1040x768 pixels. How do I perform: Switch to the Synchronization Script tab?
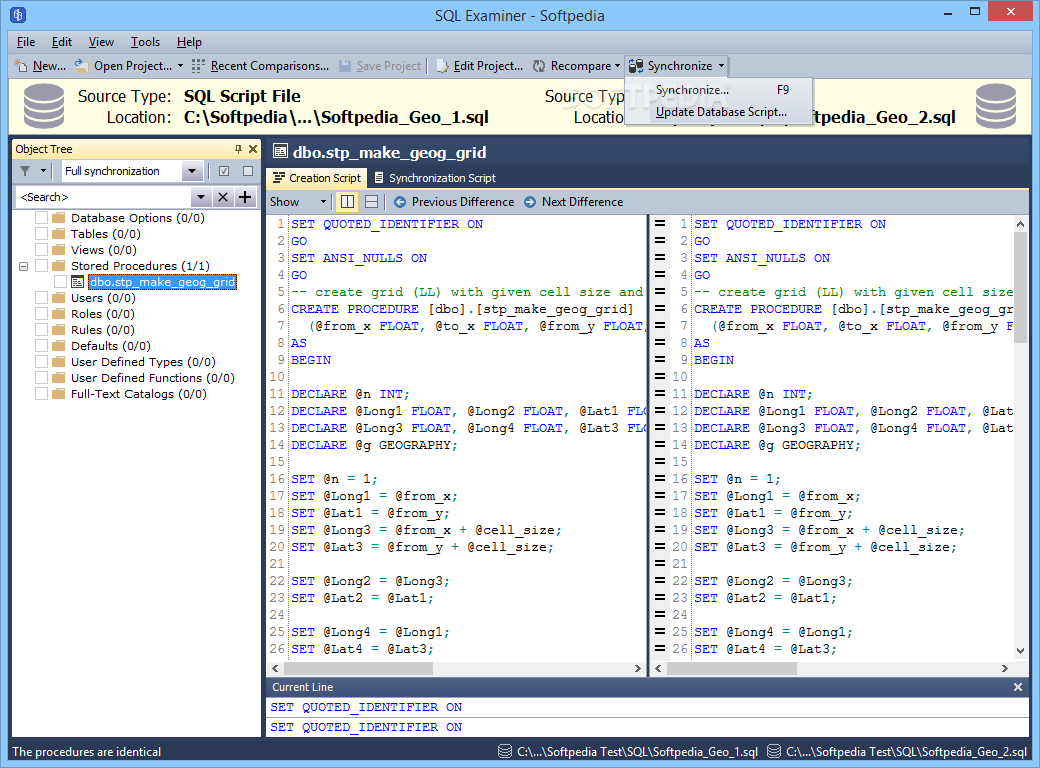tap(435, 178)
